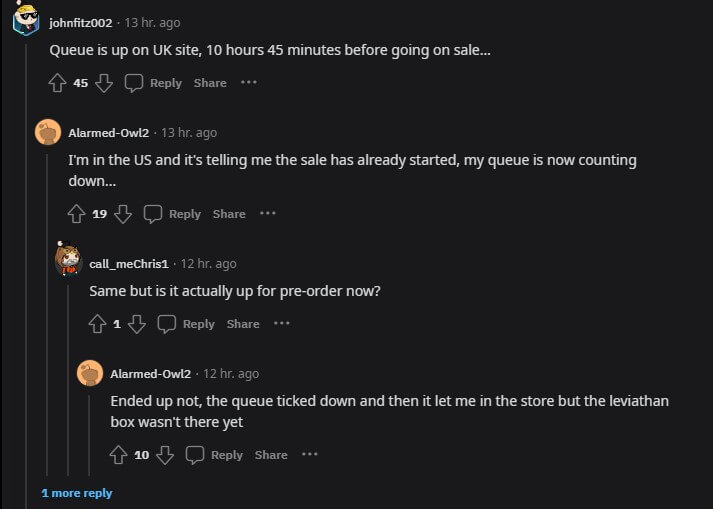Upvote Alarmed-Owl2's comment with 19 points
This screenshot has width=713, height=509.
[x=76, y=214]
